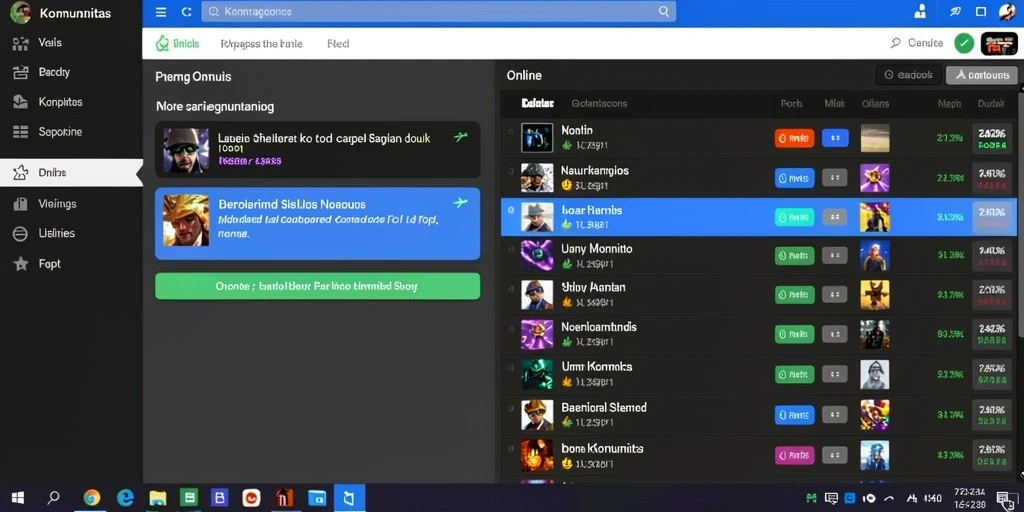Click the long green button below the cards
The height and width of the screenshot is (512, 1024).
coord(317,286)
